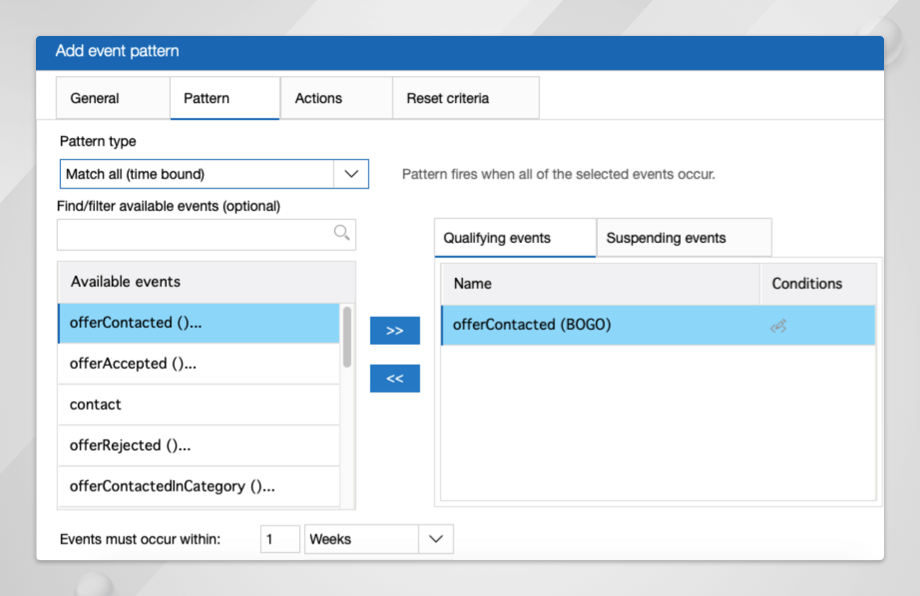This screenshot has width=920, height=596.
Task: Focus the find/filter available events field
Action: (x=195, y=234)
